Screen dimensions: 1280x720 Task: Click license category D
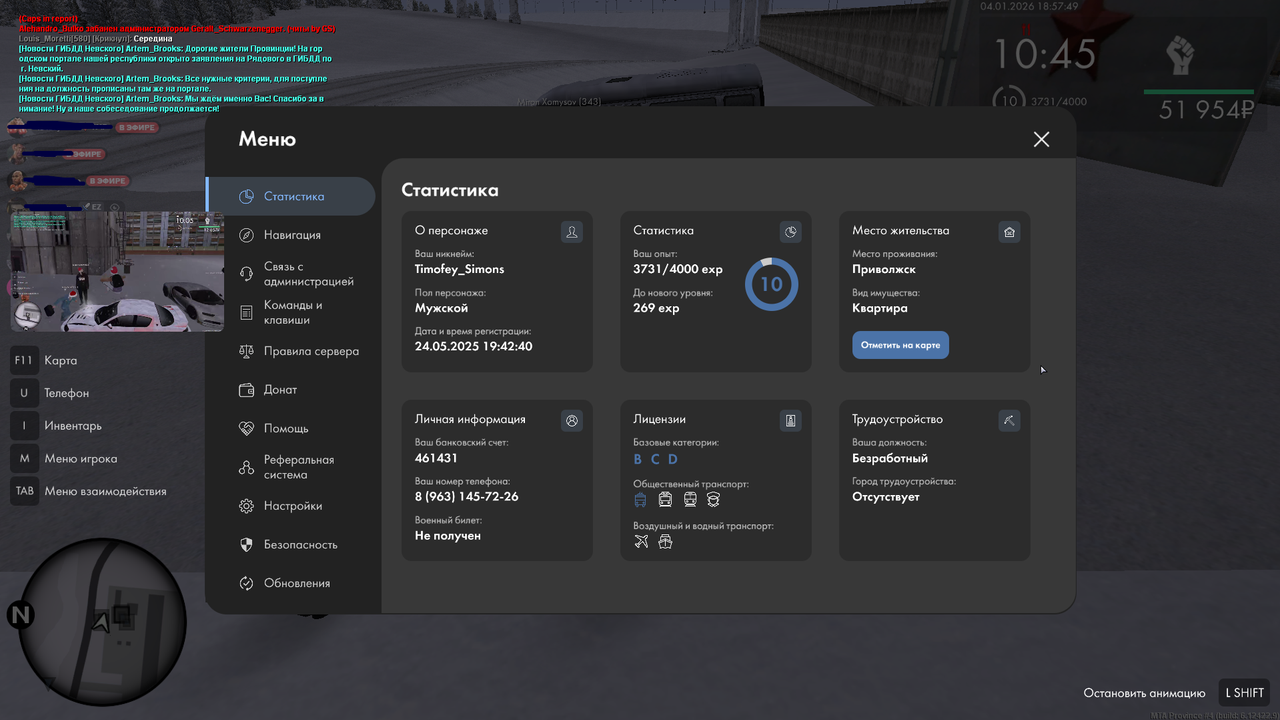[x=673, y=459]
